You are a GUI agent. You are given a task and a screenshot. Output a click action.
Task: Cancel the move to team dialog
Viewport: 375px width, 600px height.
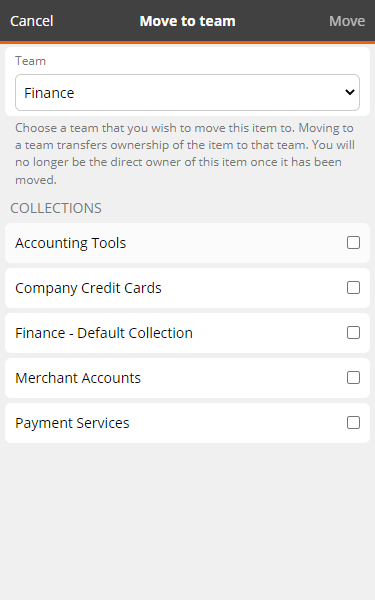31,21
